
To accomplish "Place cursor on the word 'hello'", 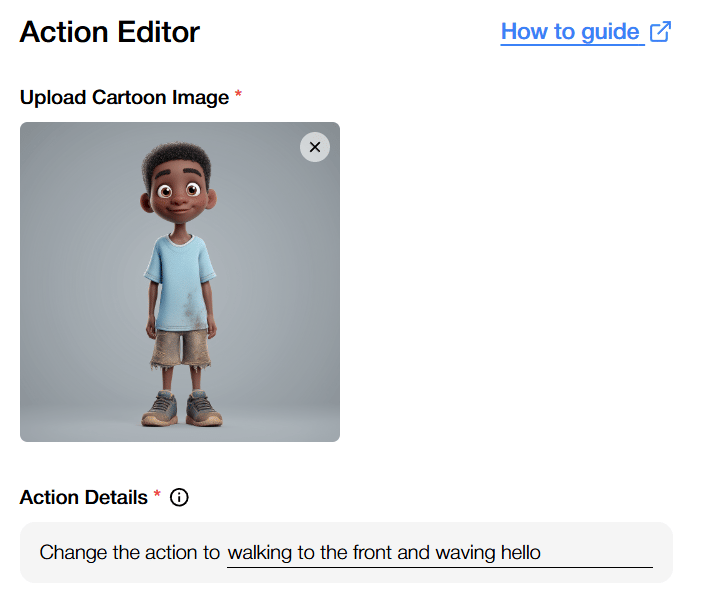I will (521, 553).
